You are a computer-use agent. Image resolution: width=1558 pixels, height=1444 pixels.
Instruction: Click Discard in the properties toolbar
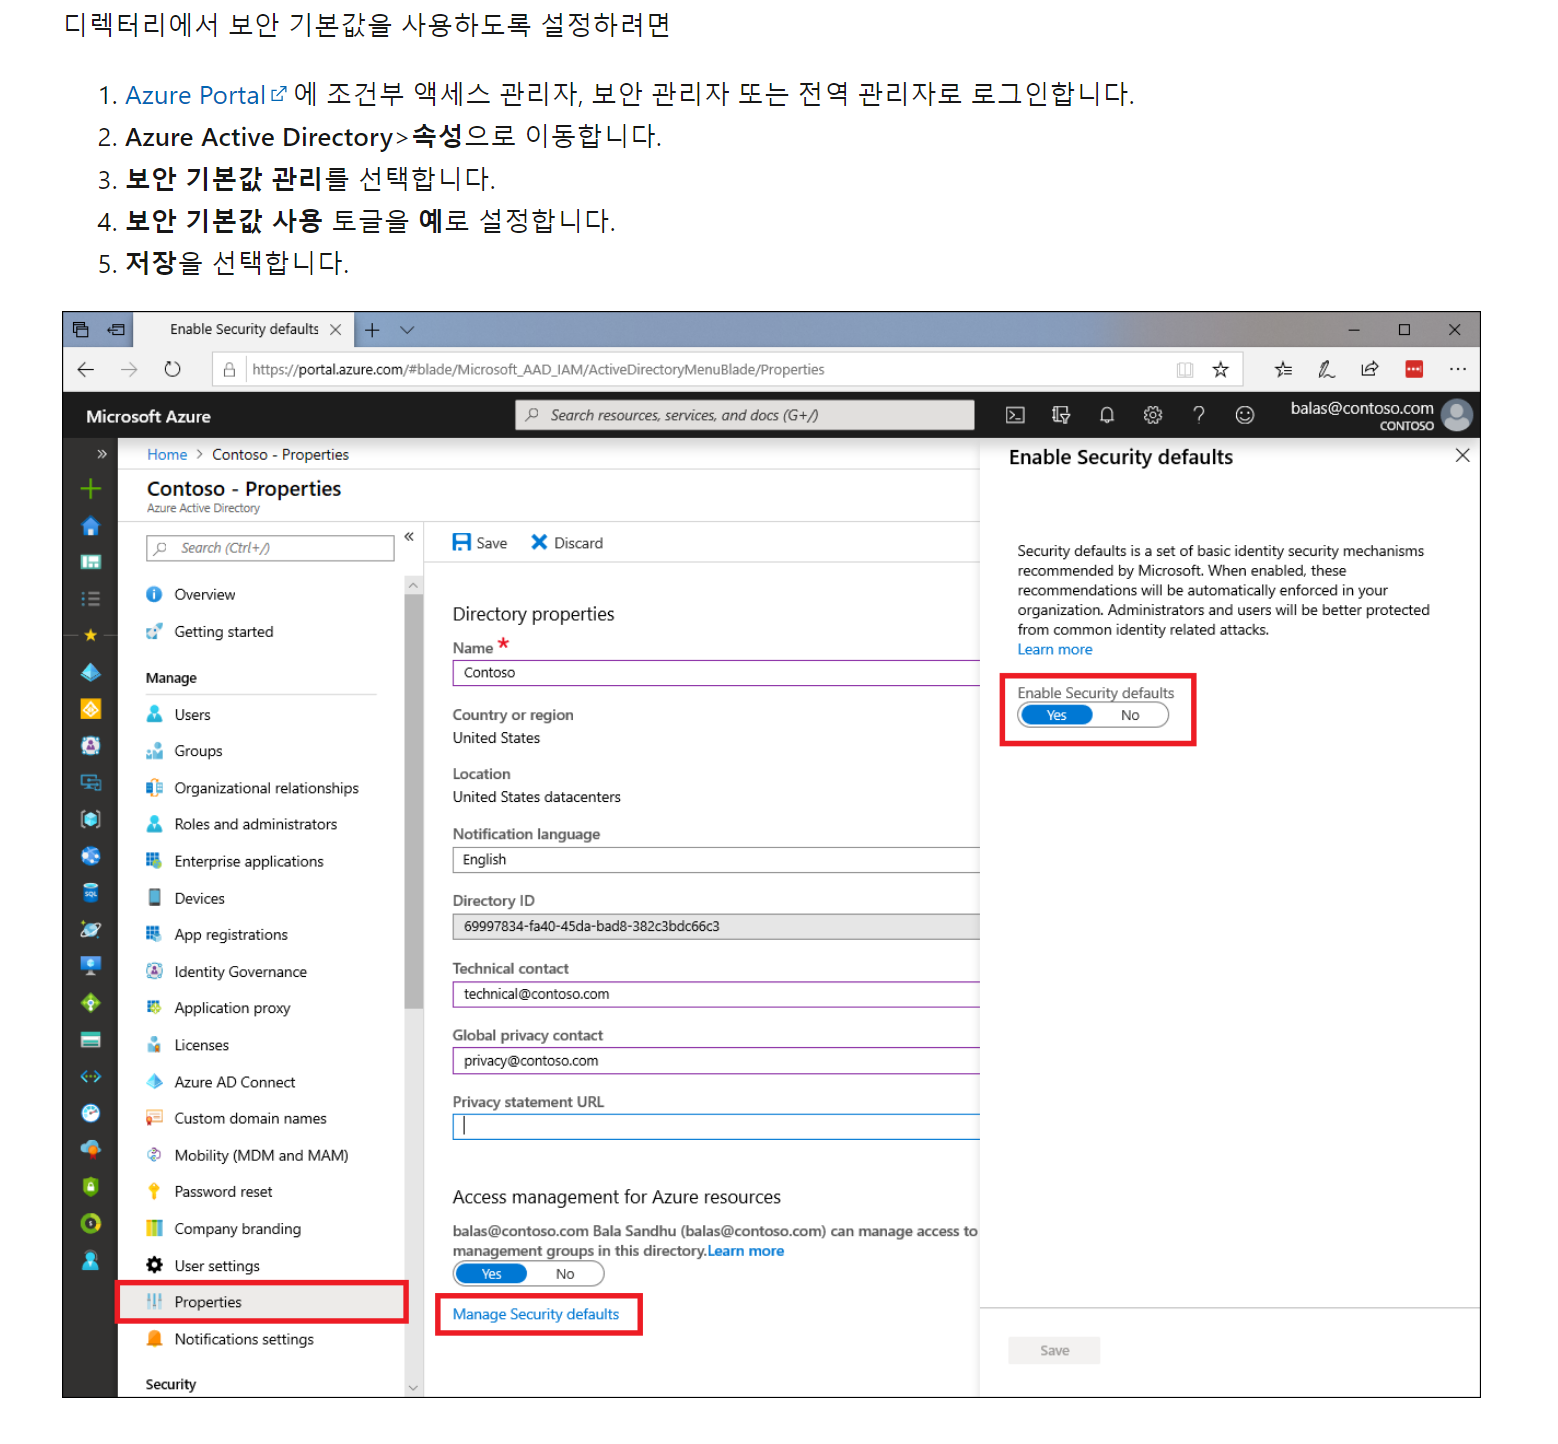[x=567, y=543]
